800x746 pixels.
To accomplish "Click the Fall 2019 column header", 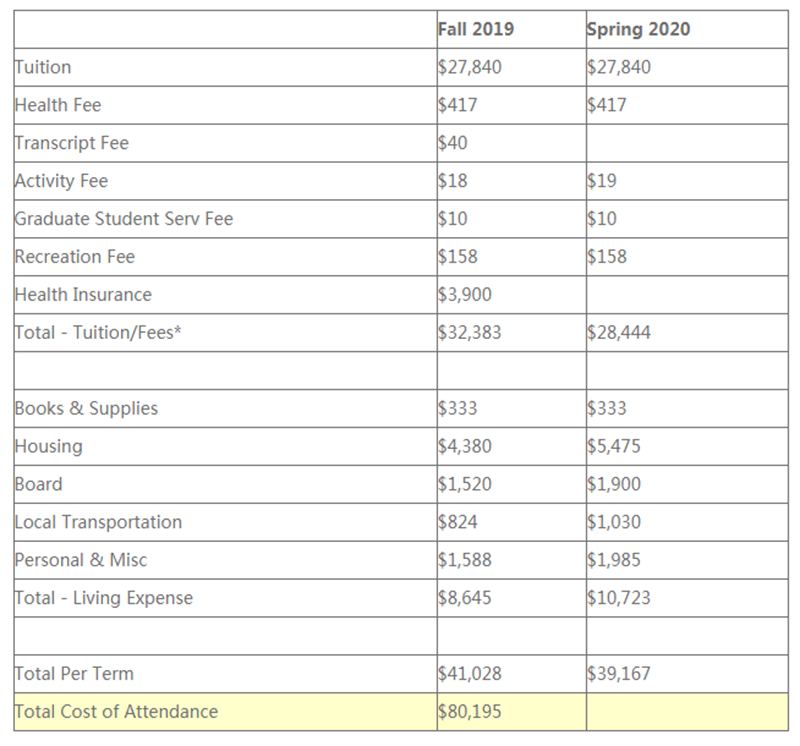I will 476,29.
